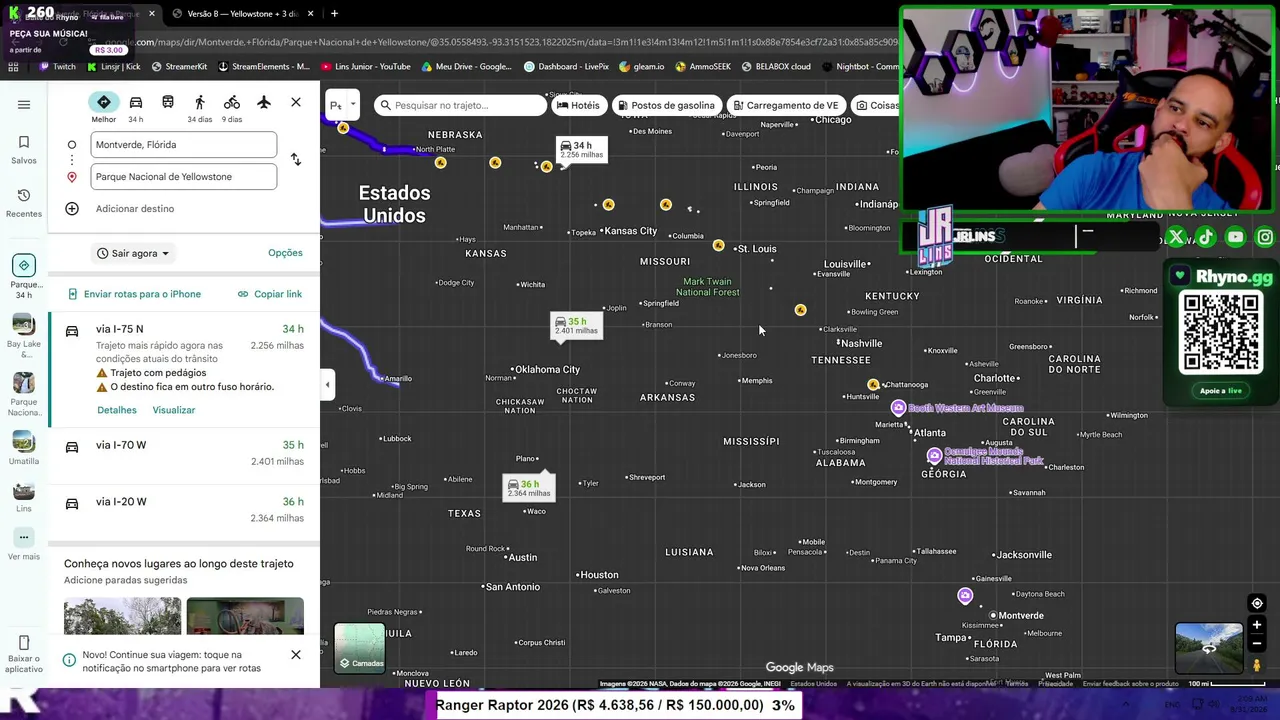Screen dimensions: 1280x720
Task: Zoom in on the map
Action: (1257, 626)
